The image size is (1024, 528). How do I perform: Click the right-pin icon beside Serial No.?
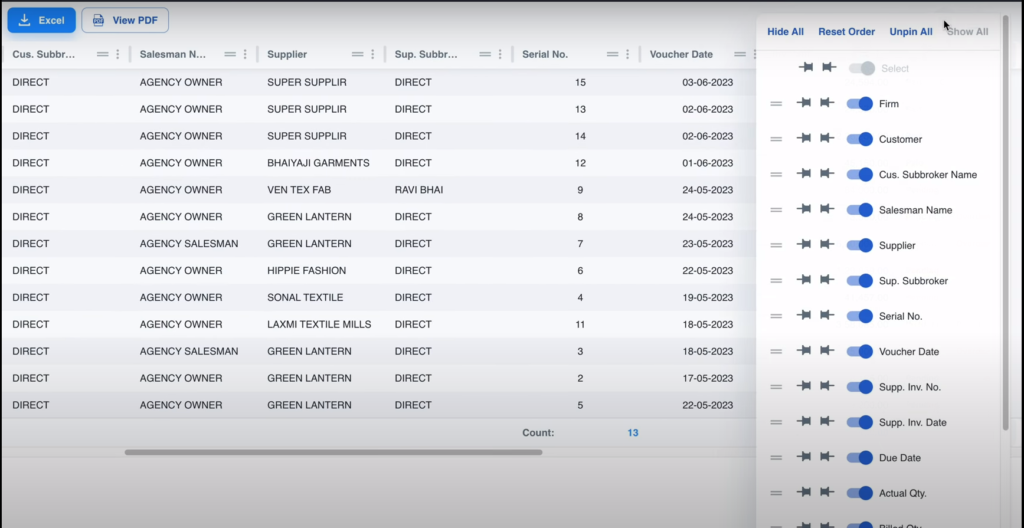[x=828, y=316]
